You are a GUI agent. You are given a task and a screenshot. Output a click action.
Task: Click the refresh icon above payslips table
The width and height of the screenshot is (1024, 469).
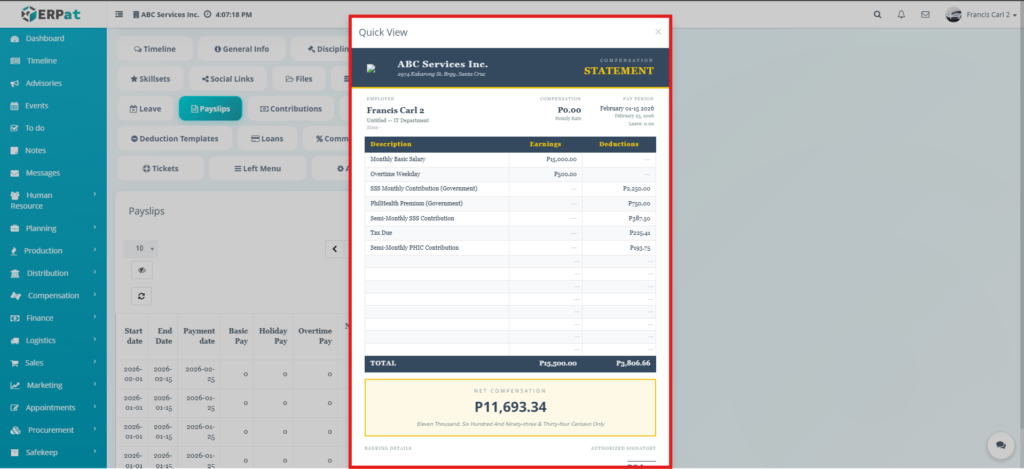click(x=142, y=296)
